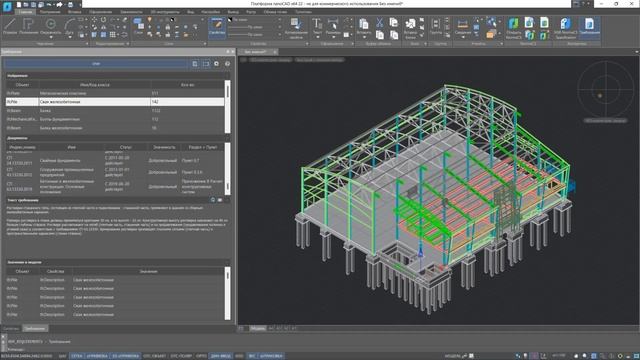Open the Главная ribbon tab
Image resolution: width=640 pixels, height=360 pixels.
pos(25,12)
